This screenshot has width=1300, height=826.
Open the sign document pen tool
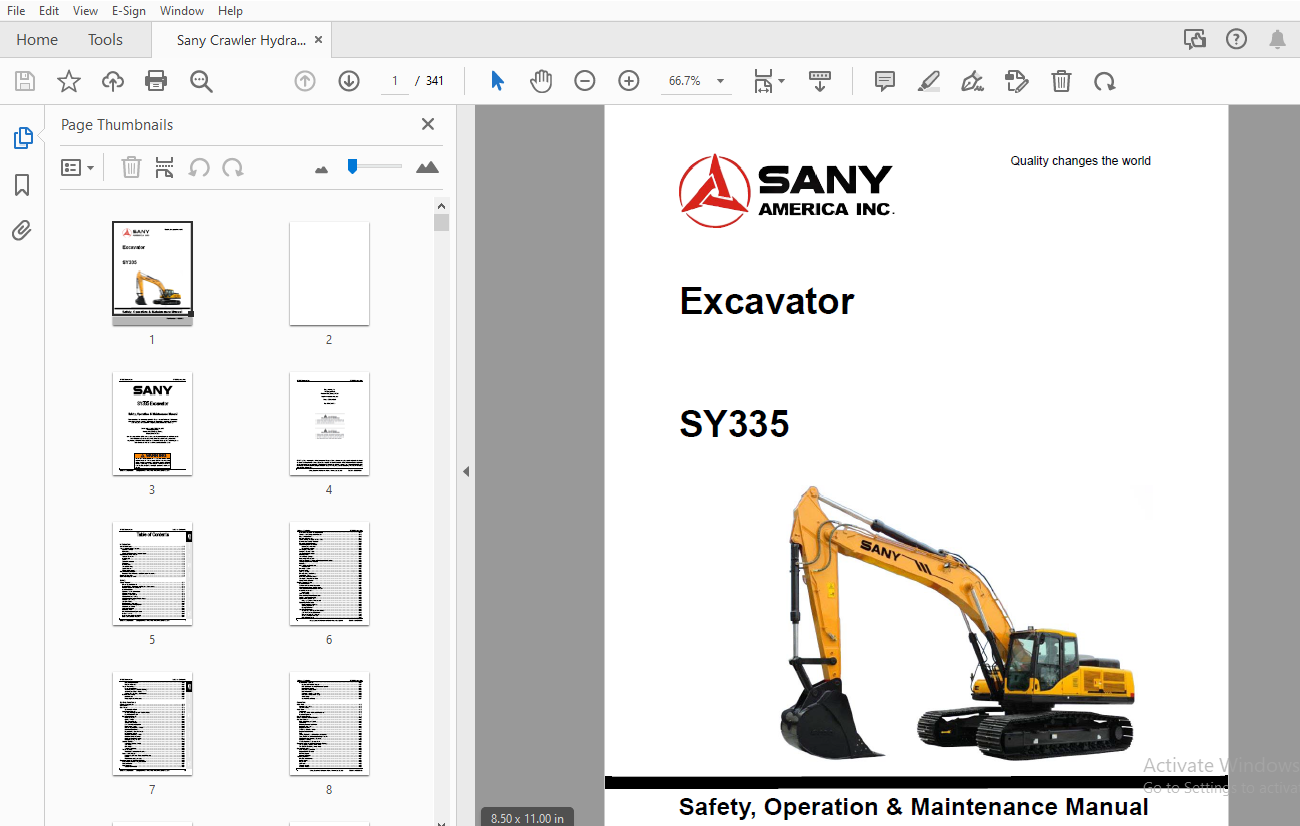[972, 81]
